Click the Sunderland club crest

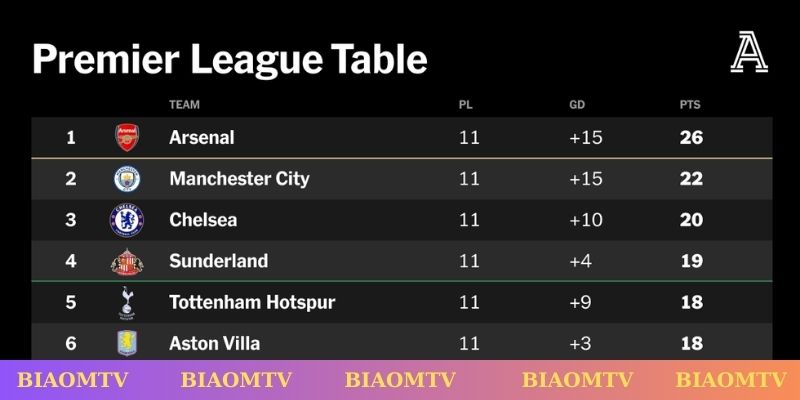[127, 262]
